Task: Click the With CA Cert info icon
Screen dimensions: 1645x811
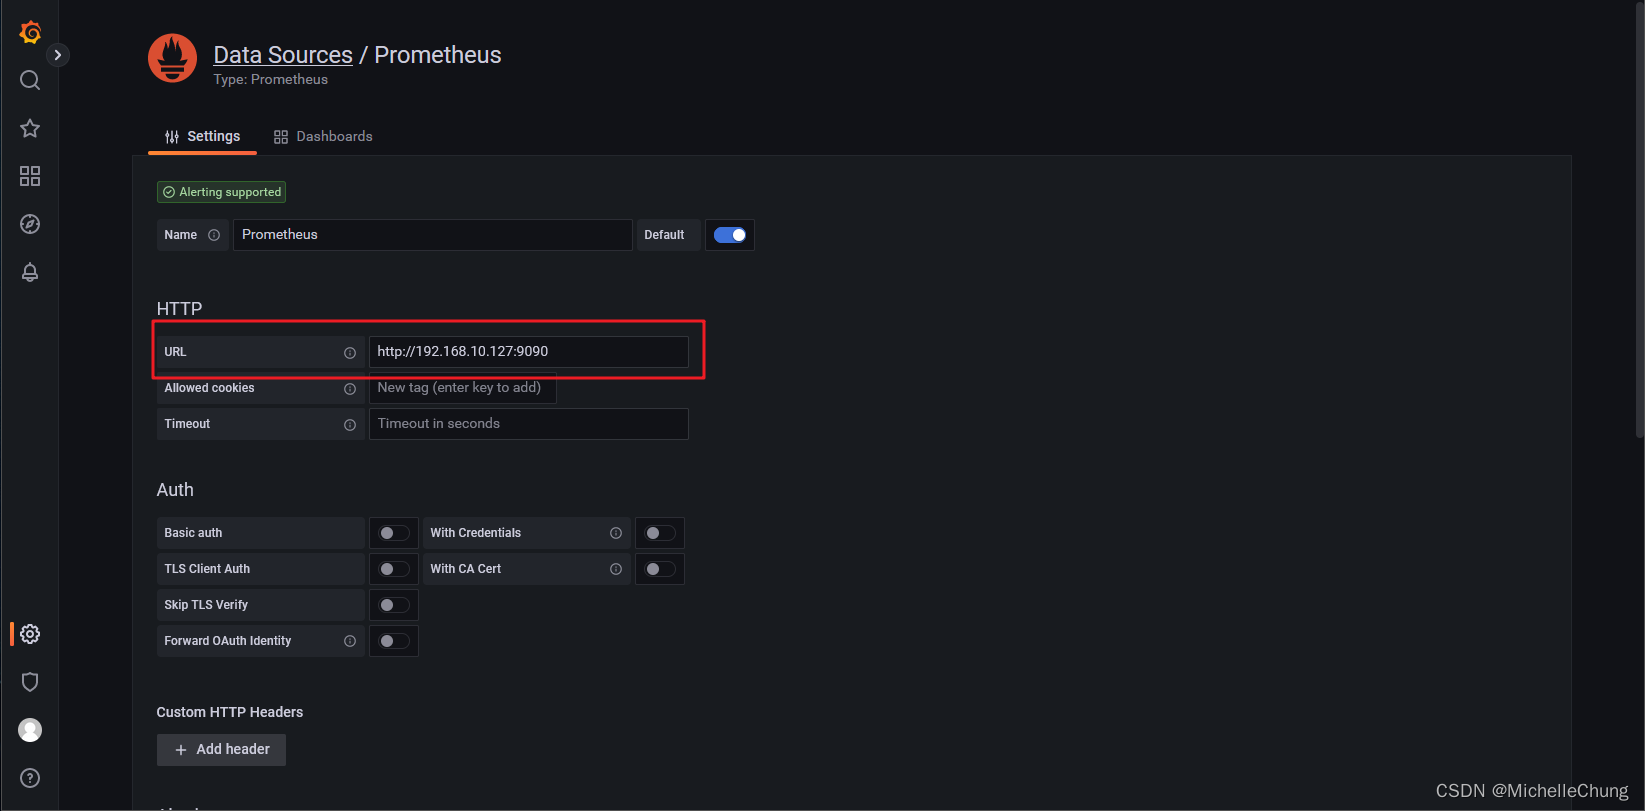Action: point(616,569)
